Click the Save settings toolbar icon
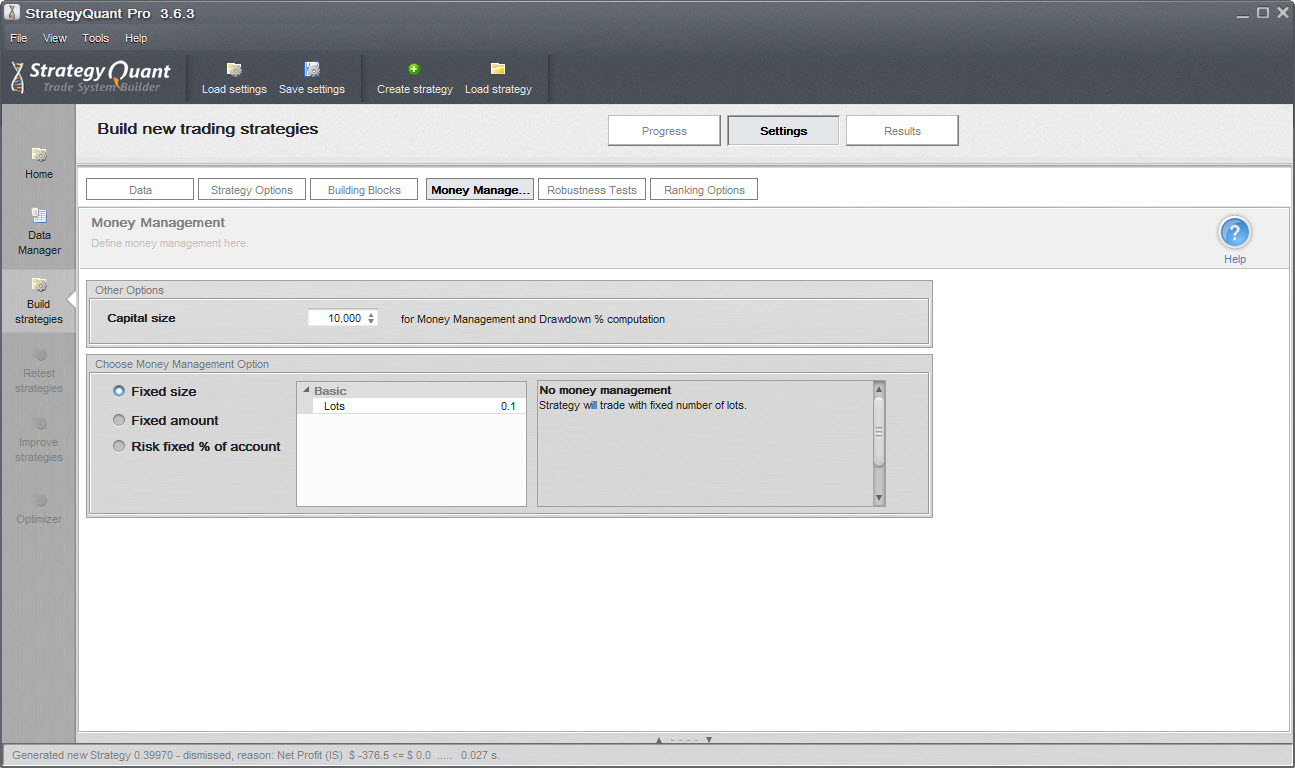Image resolution: width=1295 pixels, height=768 pixels. pos(312,69)
